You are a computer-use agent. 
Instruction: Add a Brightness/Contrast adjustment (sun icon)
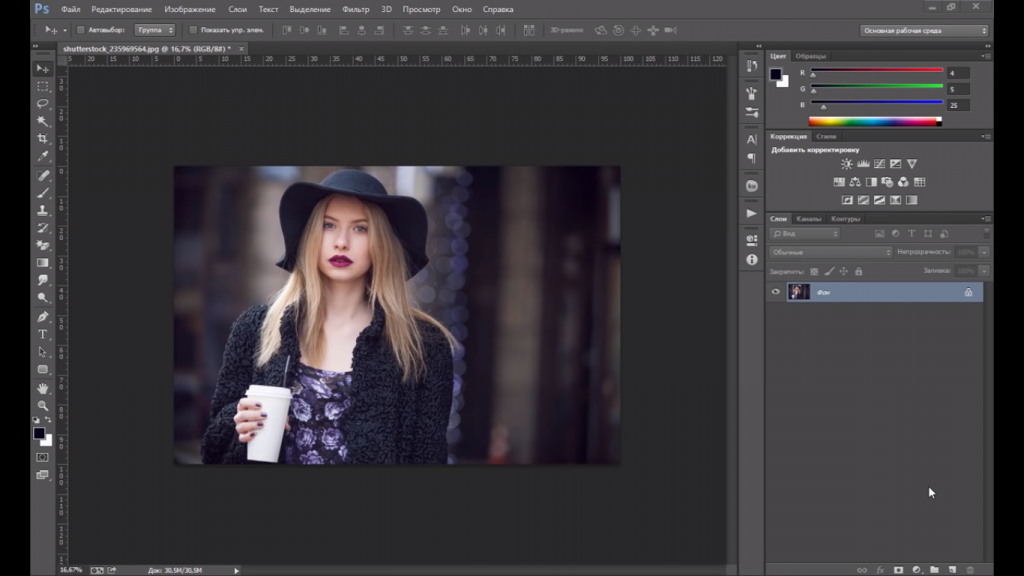coord(847,164)
